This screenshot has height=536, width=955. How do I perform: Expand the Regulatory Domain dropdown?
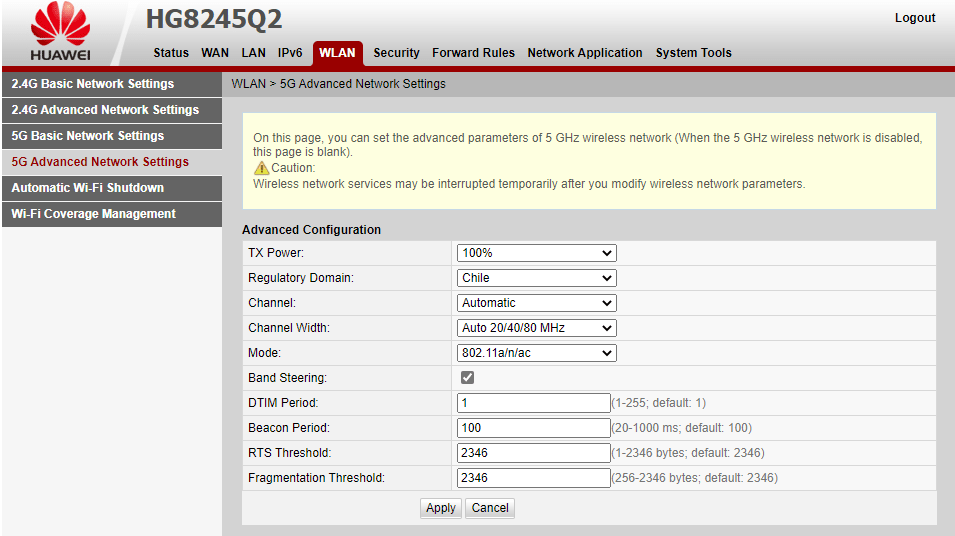point(536,278)
